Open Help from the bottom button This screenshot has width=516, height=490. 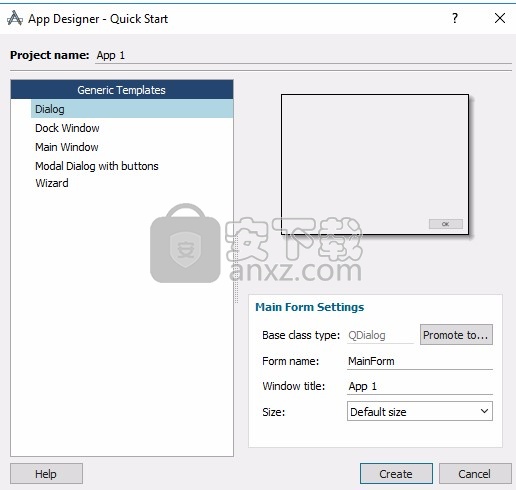pyautogui.click(x=46, y=474)
